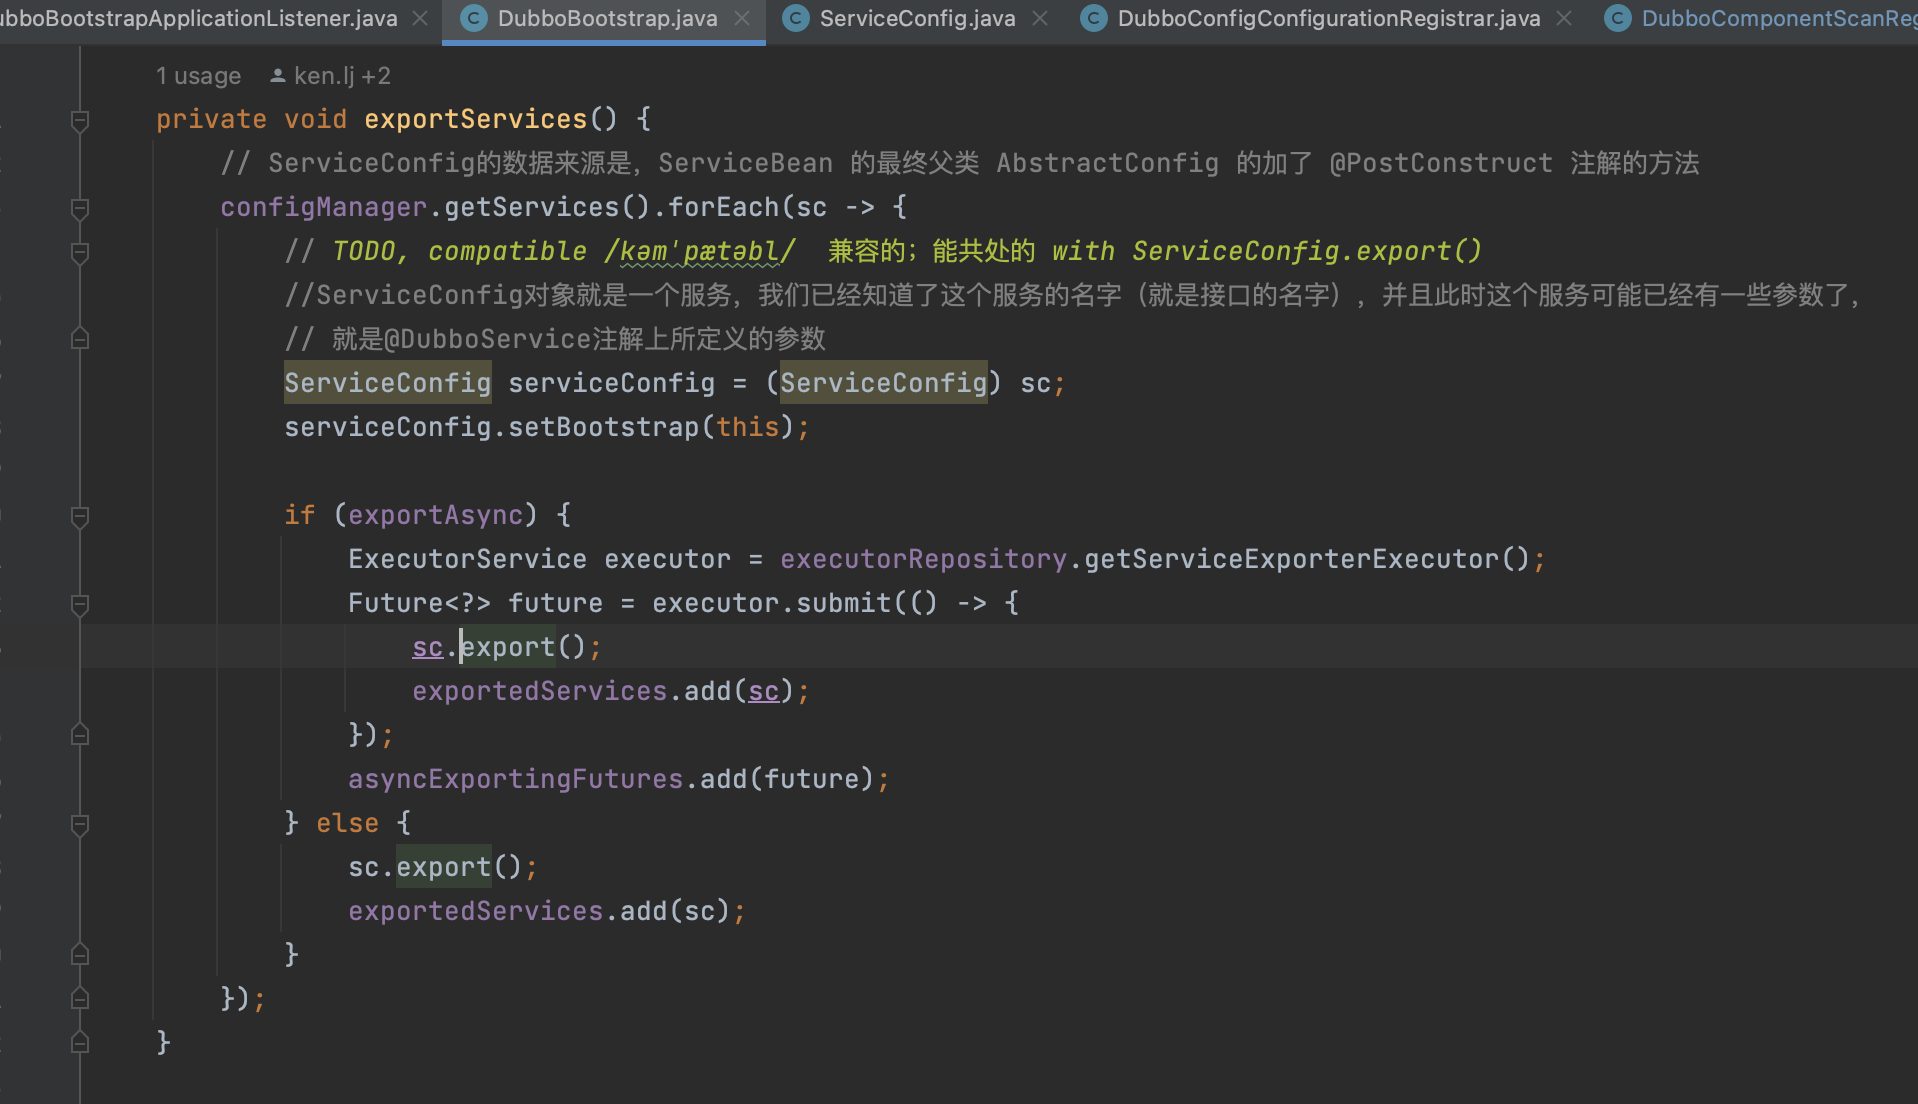This screenshot has height=1104, width=1918.
Task: Open the DubboBootstrapApplicationListener.java tab
Action: pyautogui.click(x=198, y=19)
